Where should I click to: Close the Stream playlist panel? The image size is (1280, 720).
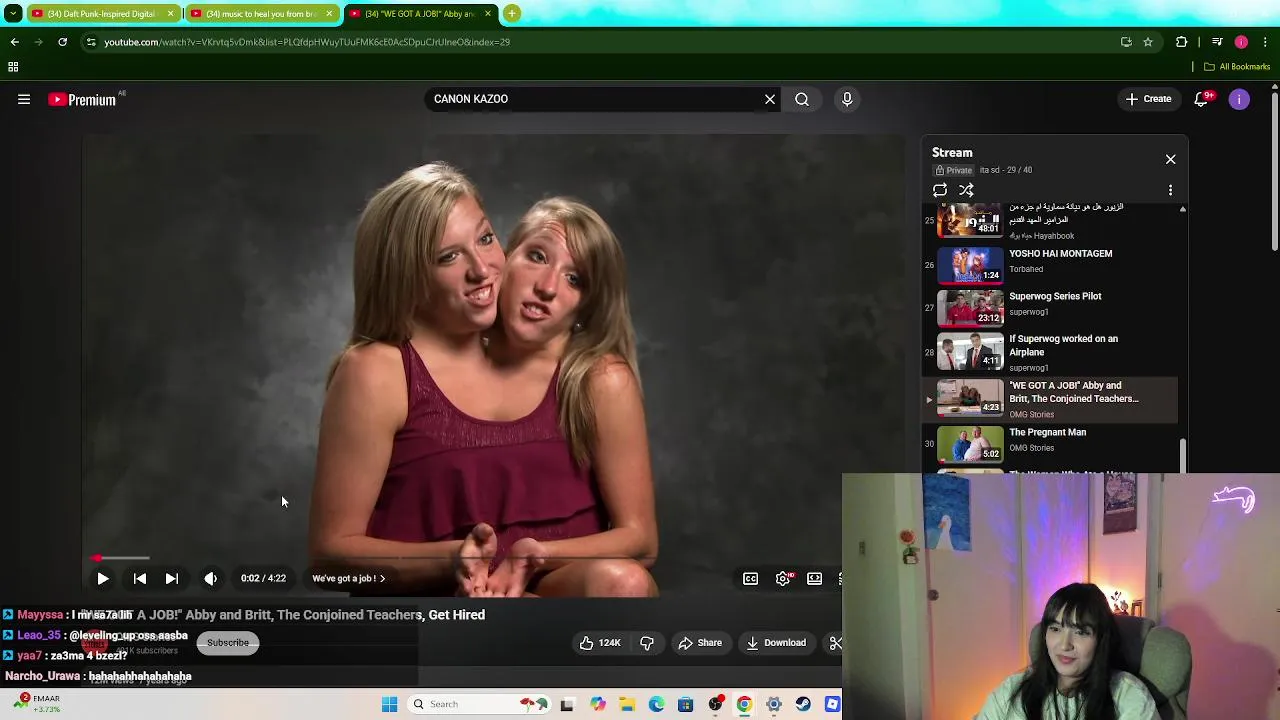(x=1170, y=159)
